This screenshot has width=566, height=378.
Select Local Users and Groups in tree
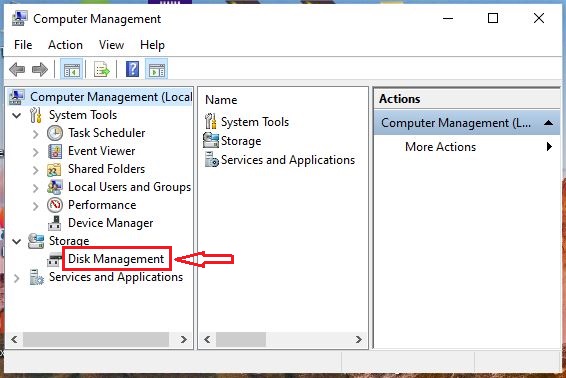point(129,187)
